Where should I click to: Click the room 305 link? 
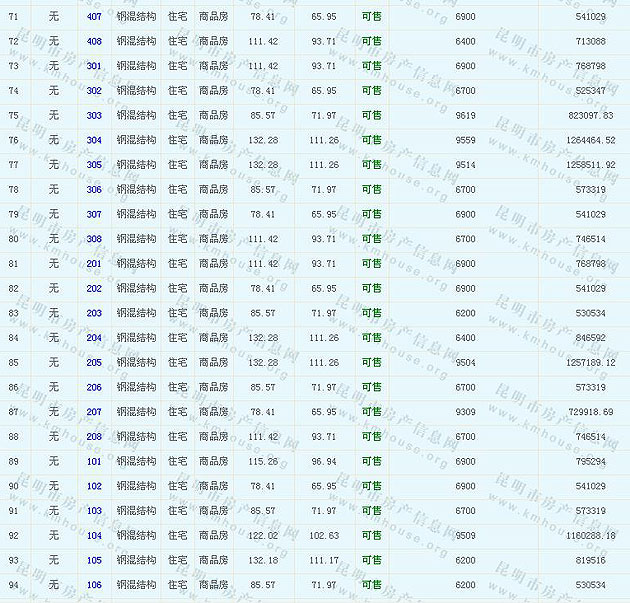point(94,165)
